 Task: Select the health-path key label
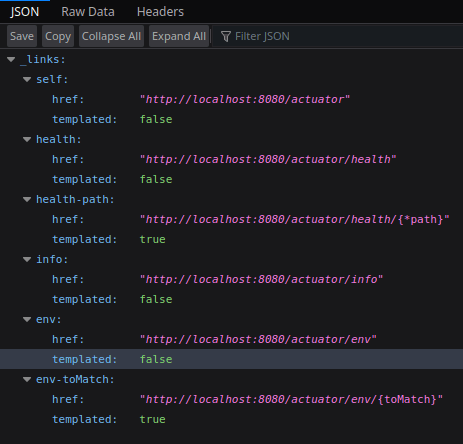(75, 199)
